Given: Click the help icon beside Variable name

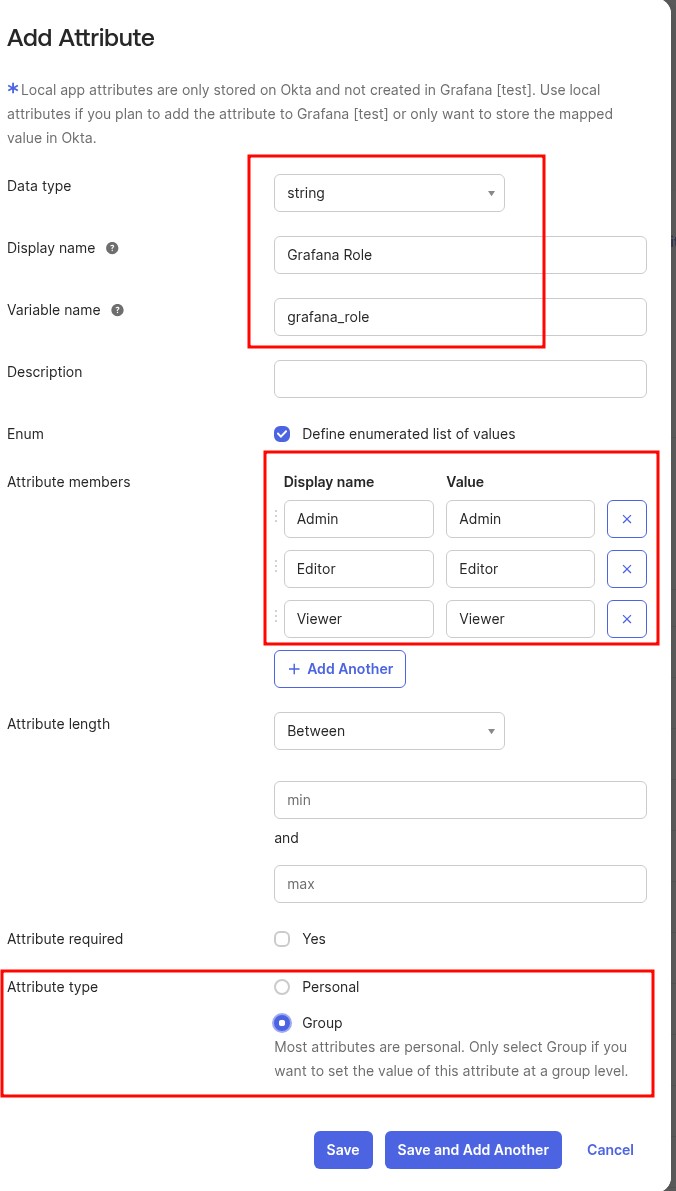Looking at the screenshot, I should [117, 310].
